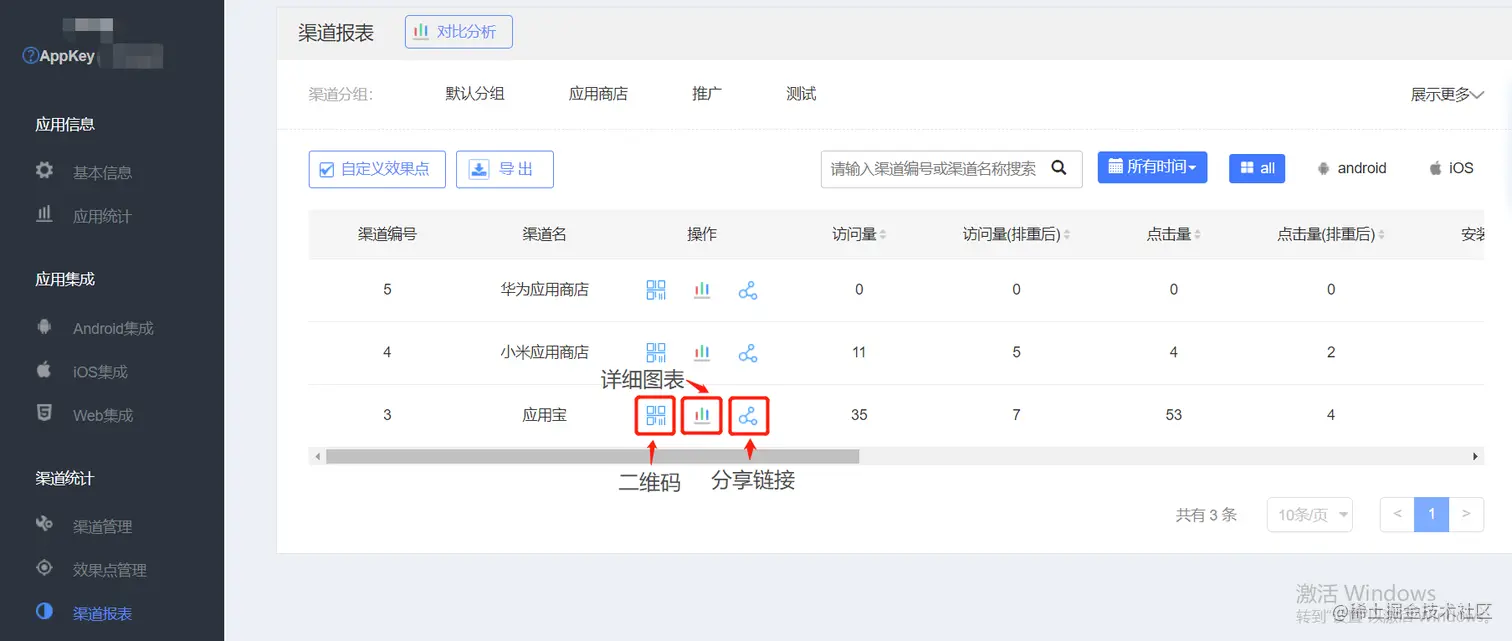This screenshot has width=1512, height=641.
Task: Open 10条/页 page size dropdown
Action: coord(1310,515)
